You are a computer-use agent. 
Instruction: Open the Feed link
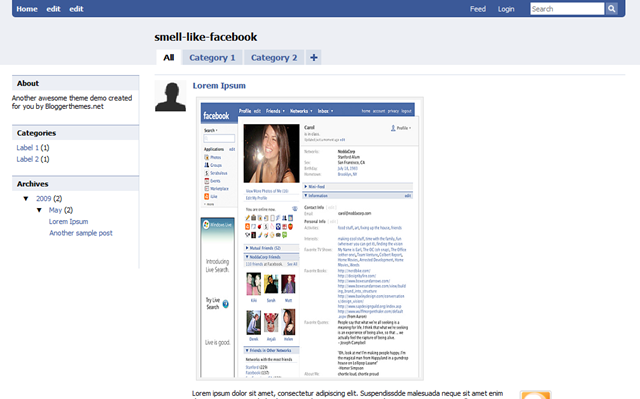tap(478, 9)
